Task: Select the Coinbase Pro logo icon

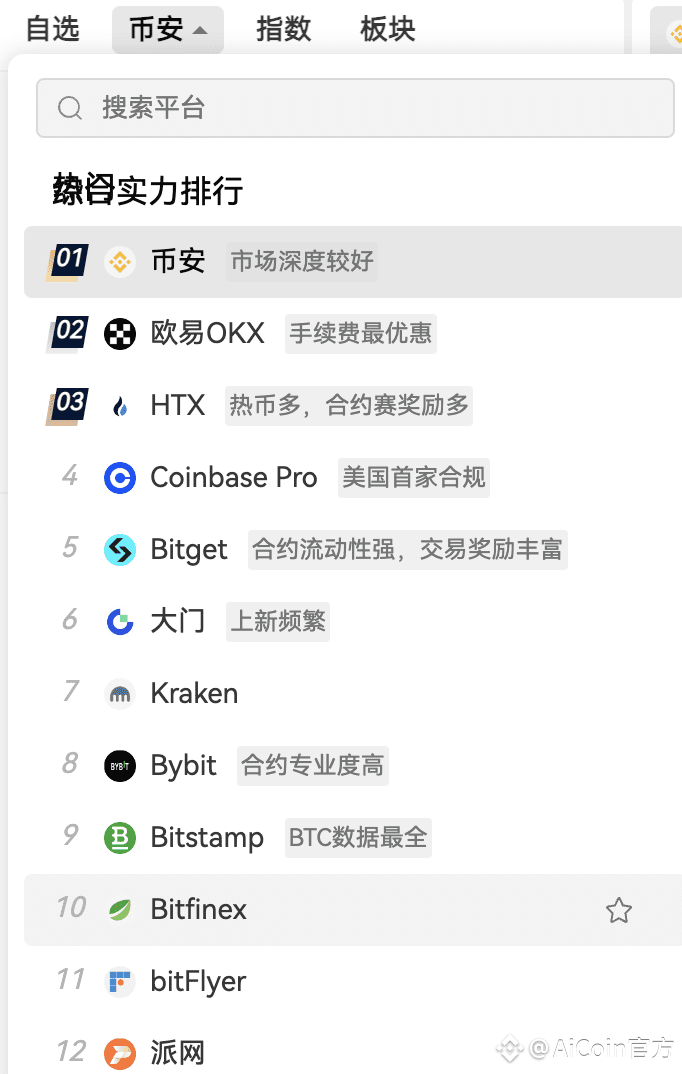Action: pyautogui.click(x=120, y=477)
